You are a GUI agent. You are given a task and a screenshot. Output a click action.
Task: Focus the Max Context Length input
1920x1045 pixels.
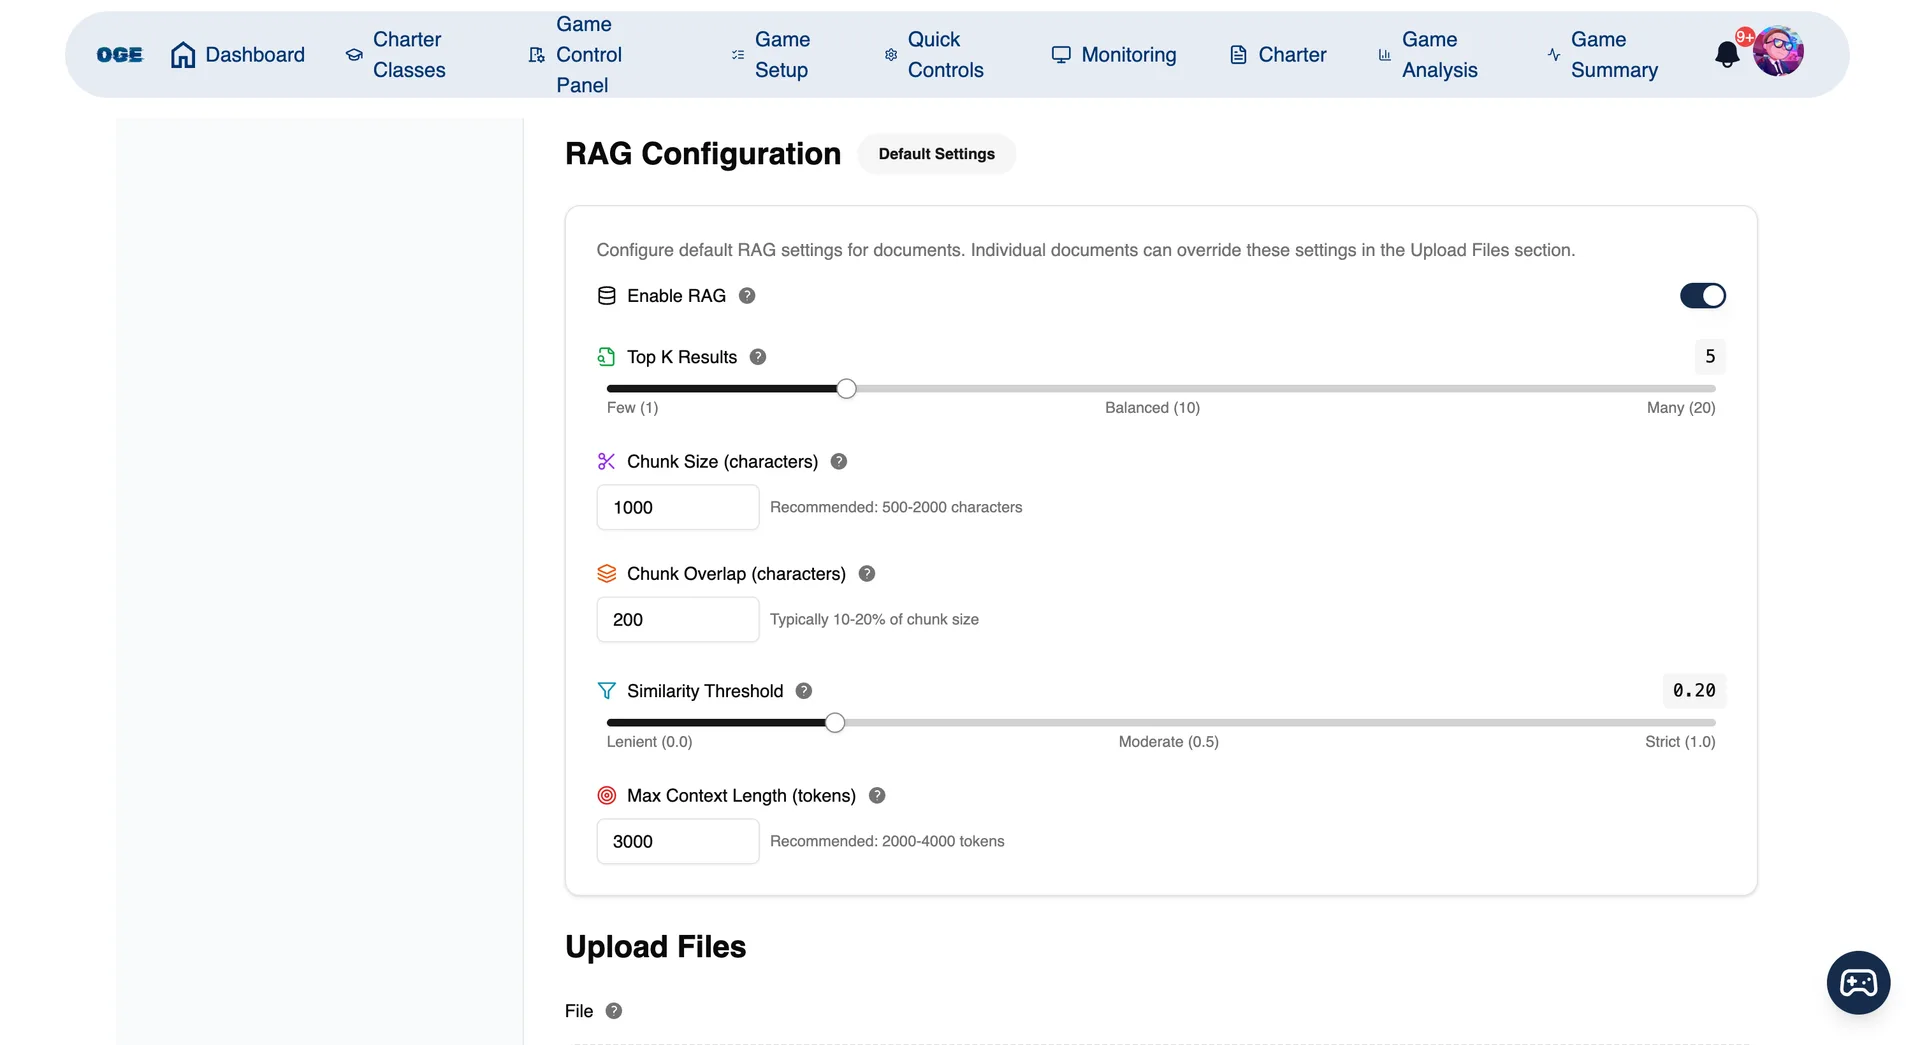tap(678, 842)
